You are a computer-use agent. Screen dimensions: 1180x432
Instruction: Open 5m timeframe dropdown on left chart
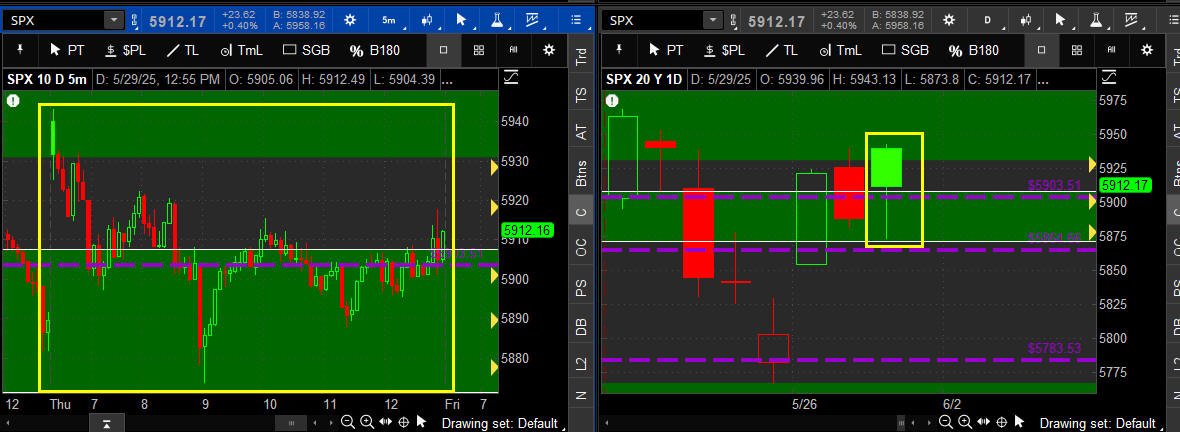click(390, 20)
